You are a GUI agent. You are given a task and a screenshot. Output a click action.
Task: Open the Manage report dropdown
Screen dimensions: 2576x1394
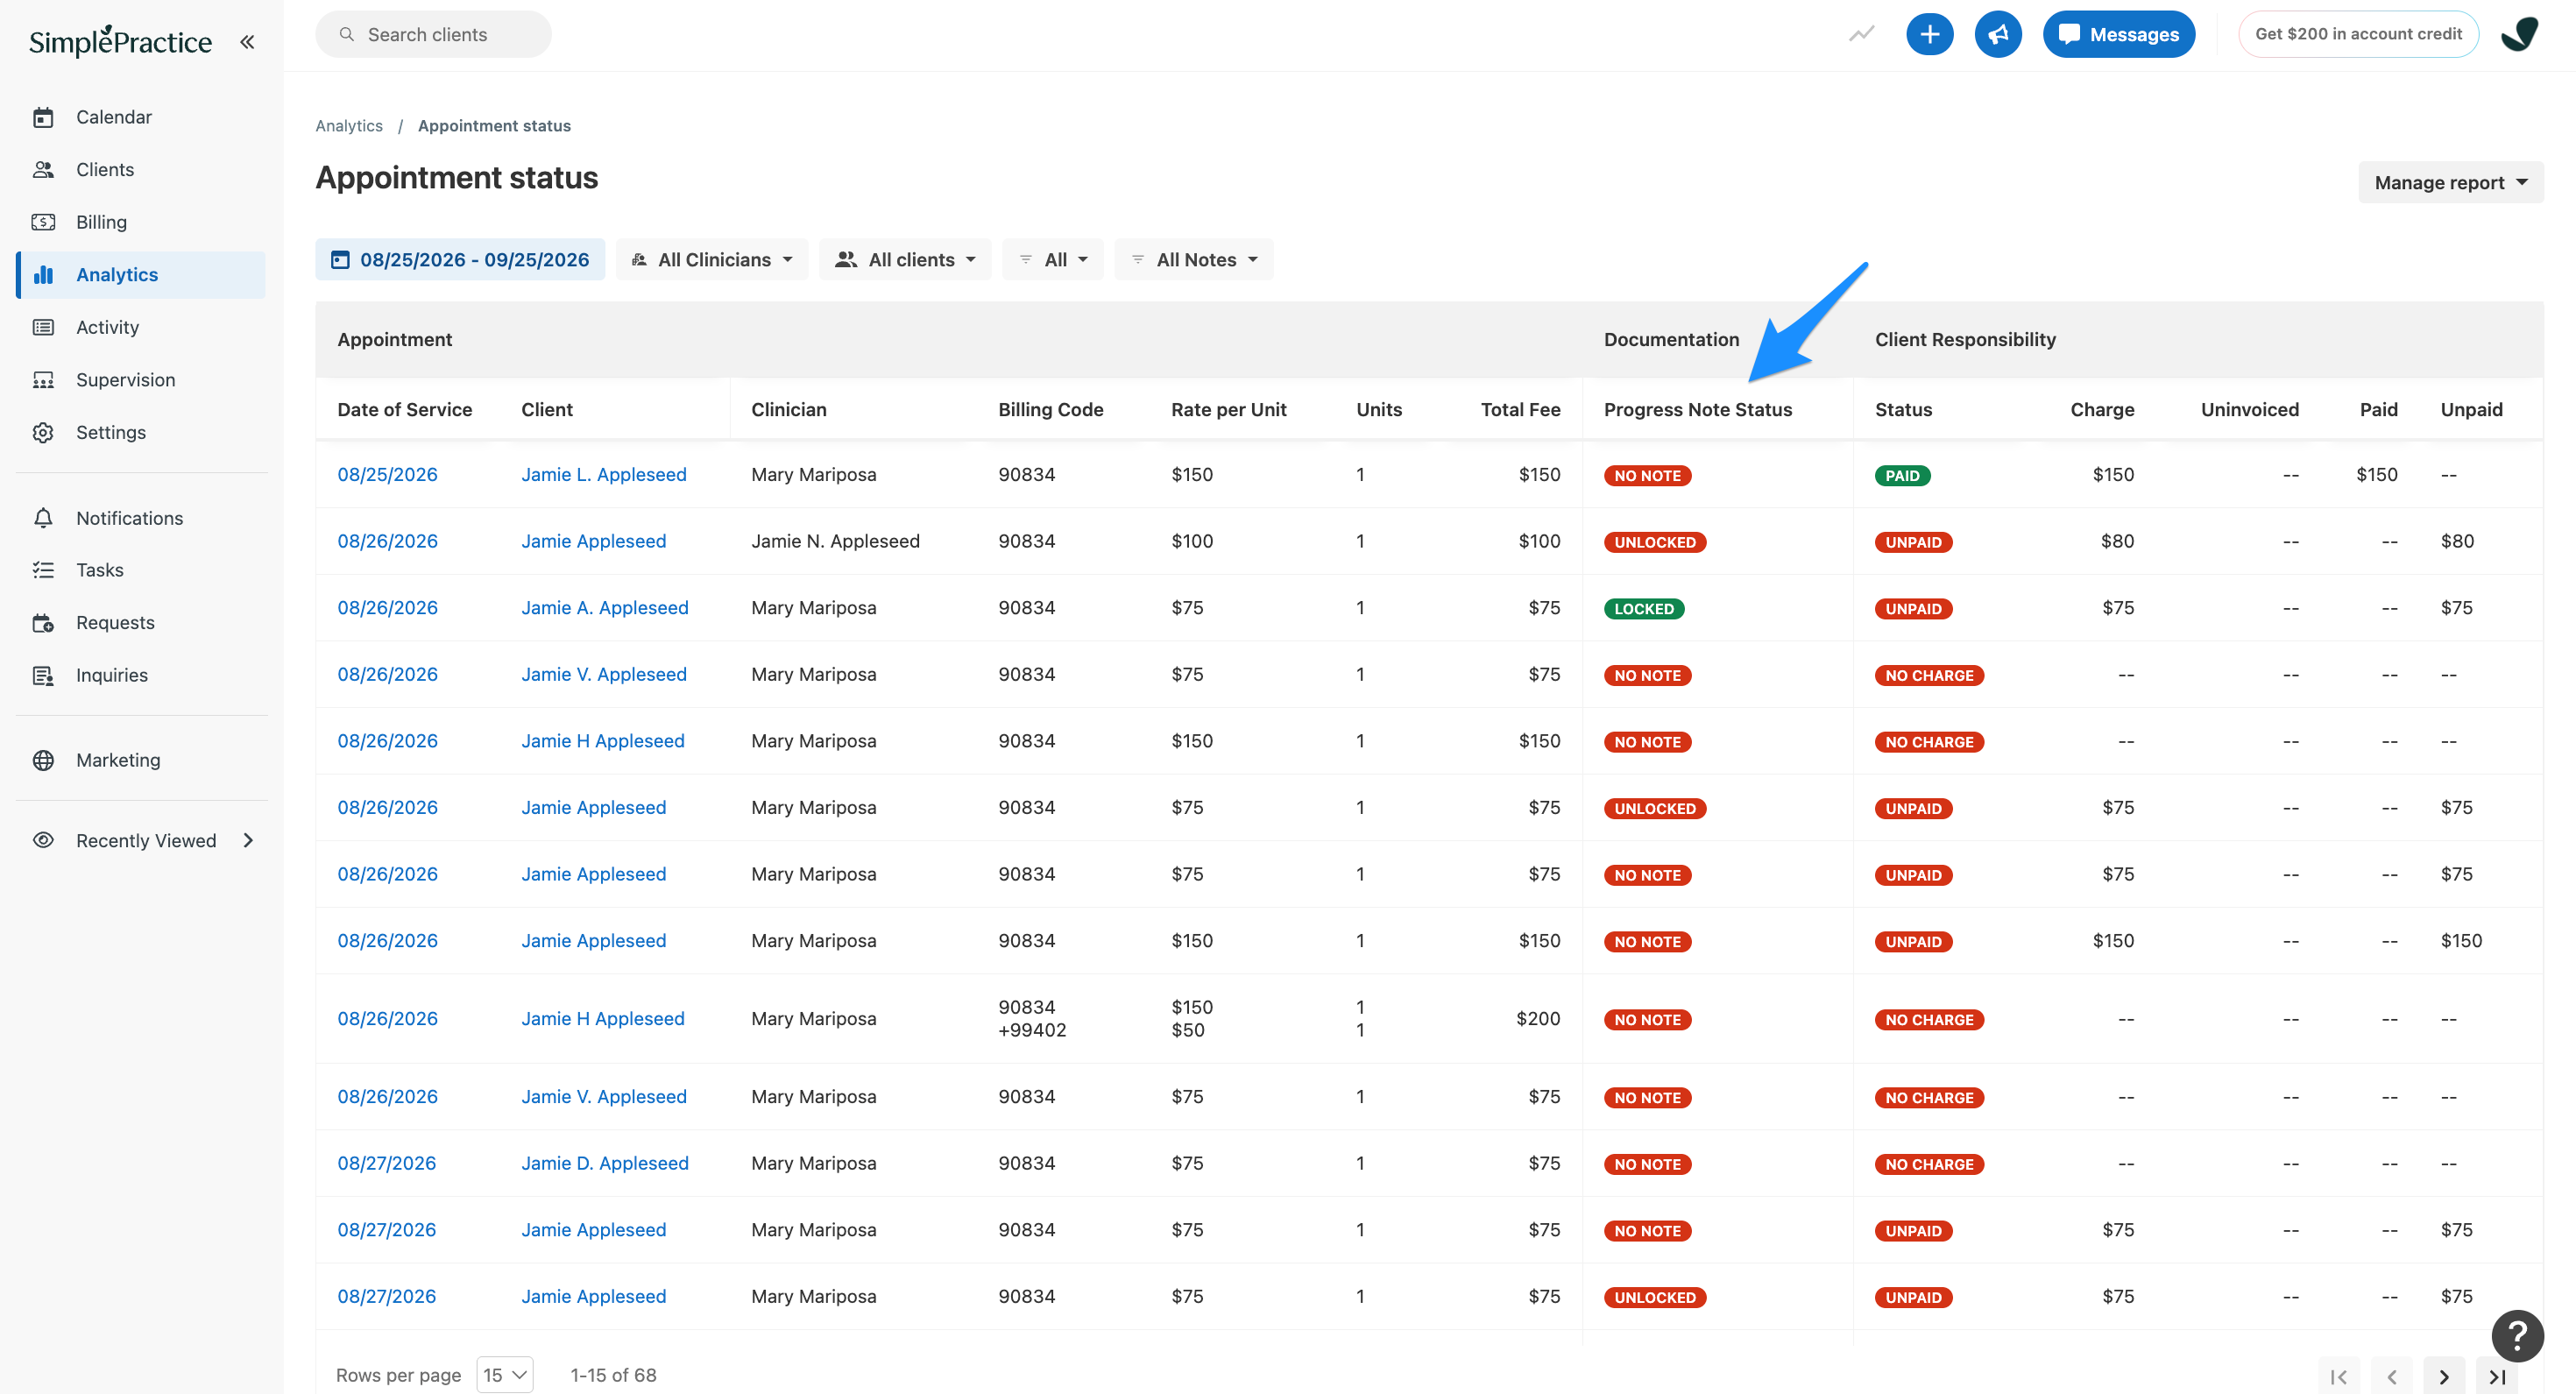[x=2450, y=182]
